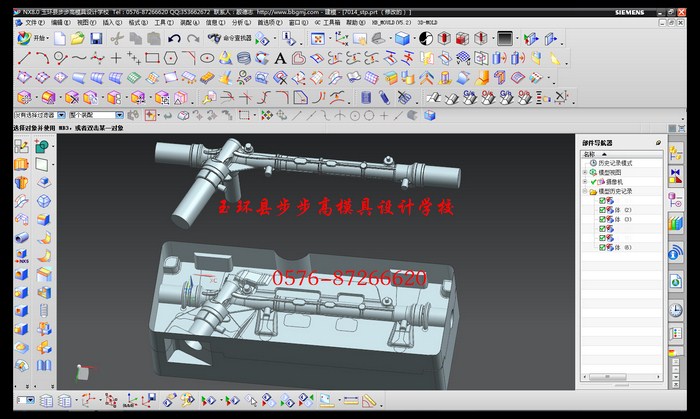Open the 文件 (File) menu
The height and width of the screenshot is (419, 700).
coord(34,20)
